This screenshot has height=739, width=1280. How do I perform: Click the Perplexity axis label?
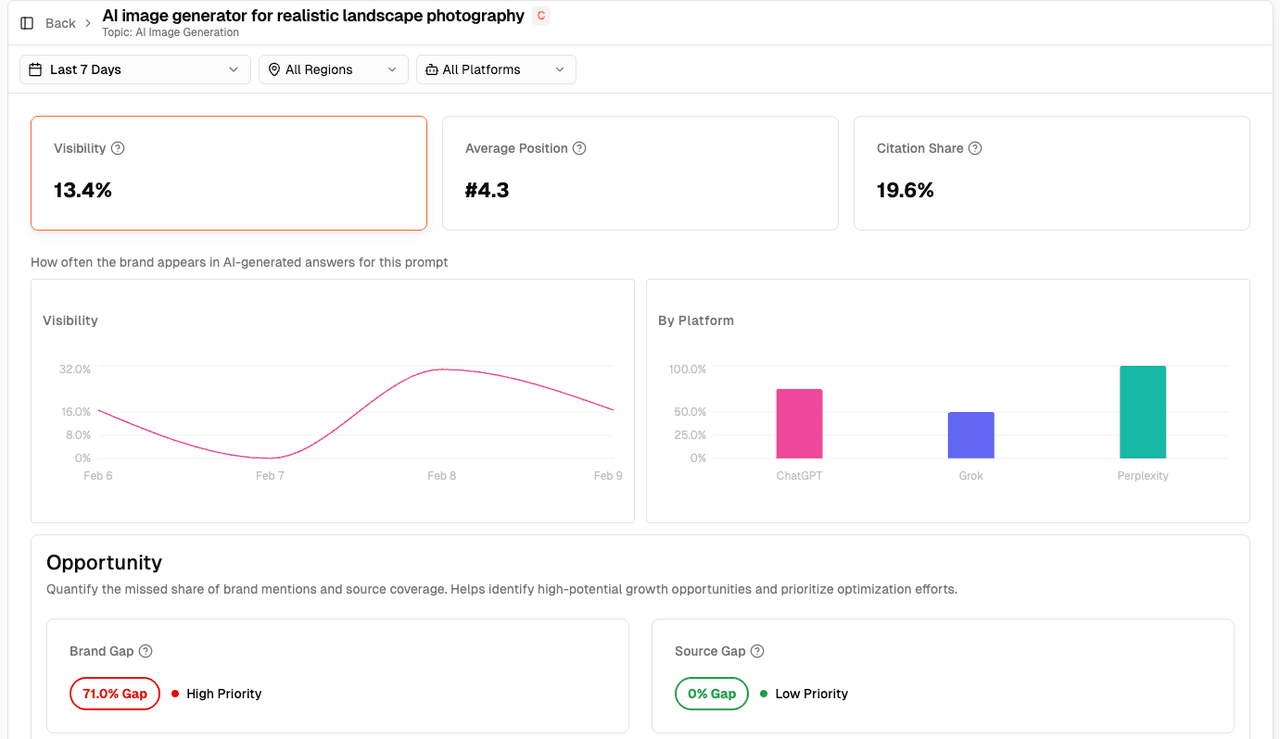click(1143, 476)
